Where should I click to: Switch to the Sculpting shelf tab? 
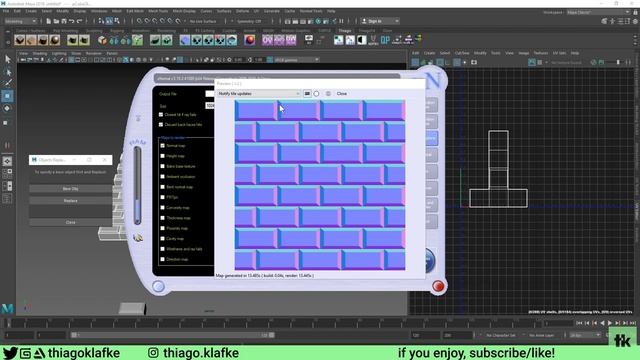pos(94,31)
